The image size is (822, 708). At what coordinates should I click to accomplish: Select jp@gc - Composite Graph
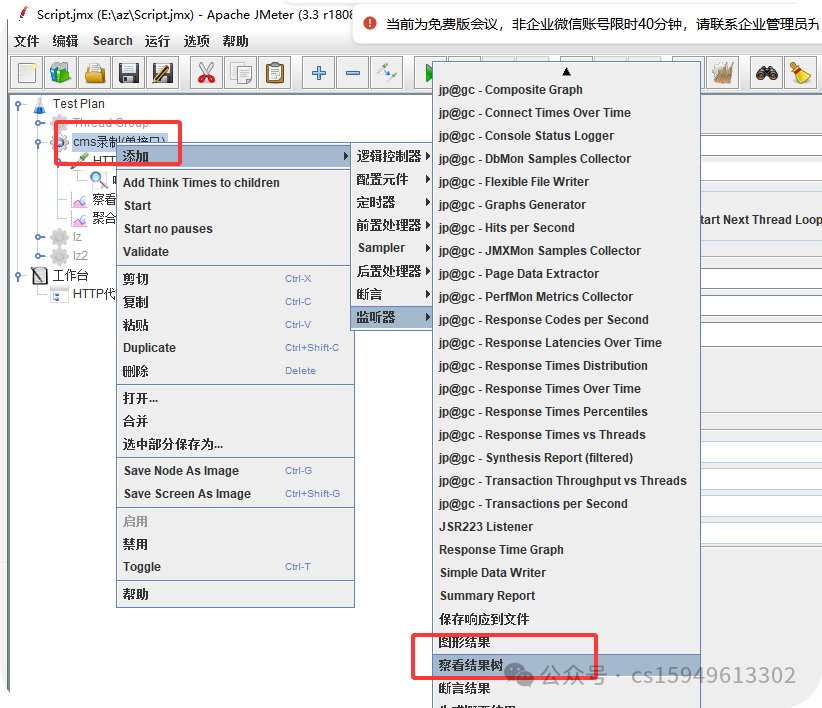(567, 90)
